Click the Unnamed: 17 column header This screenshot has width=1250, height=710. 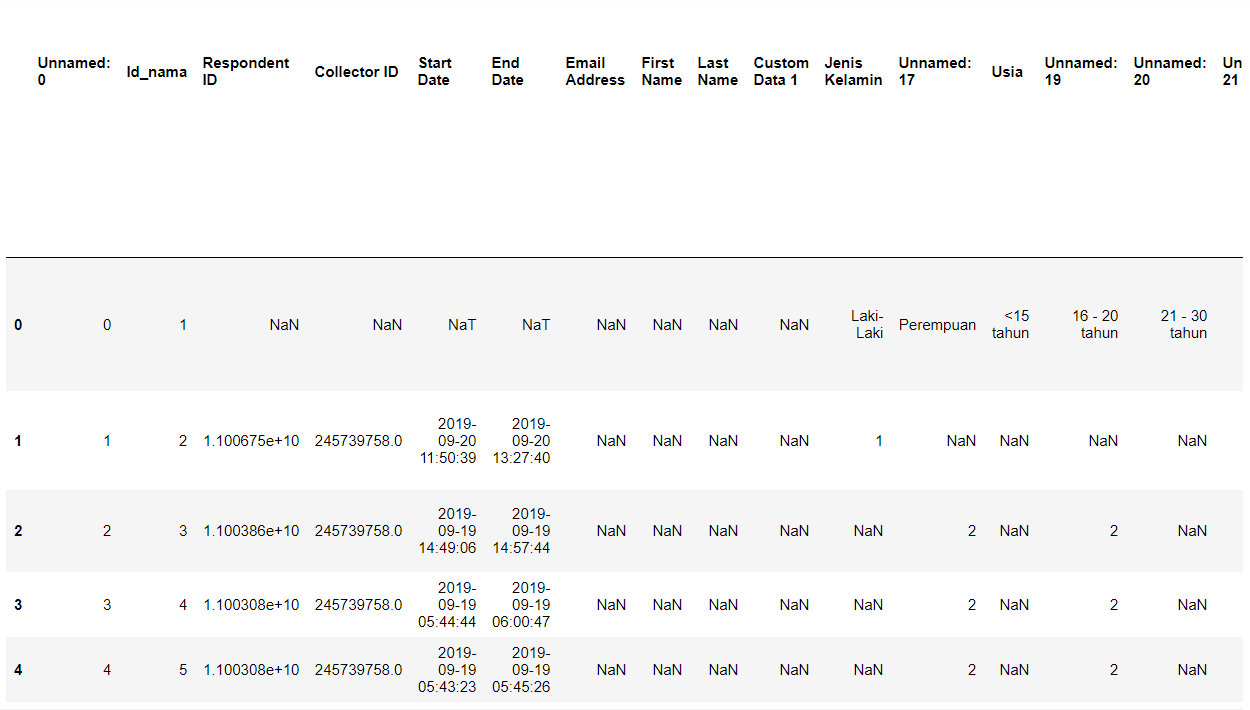934,71
